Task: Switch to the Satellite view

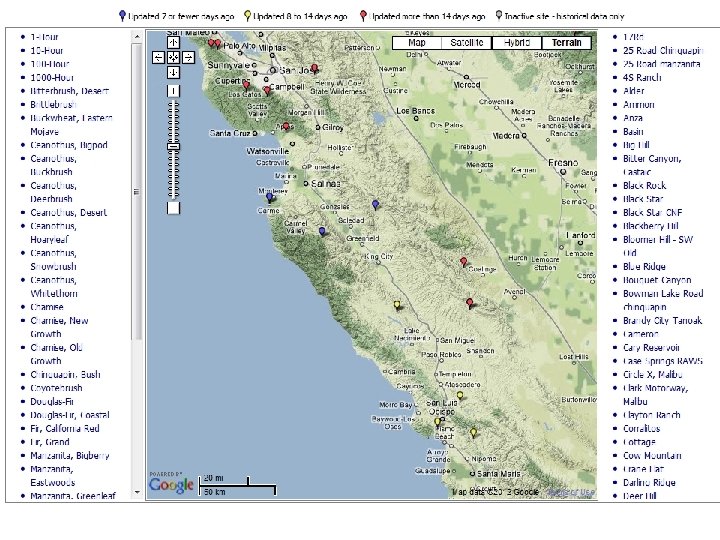Action: 467,43
